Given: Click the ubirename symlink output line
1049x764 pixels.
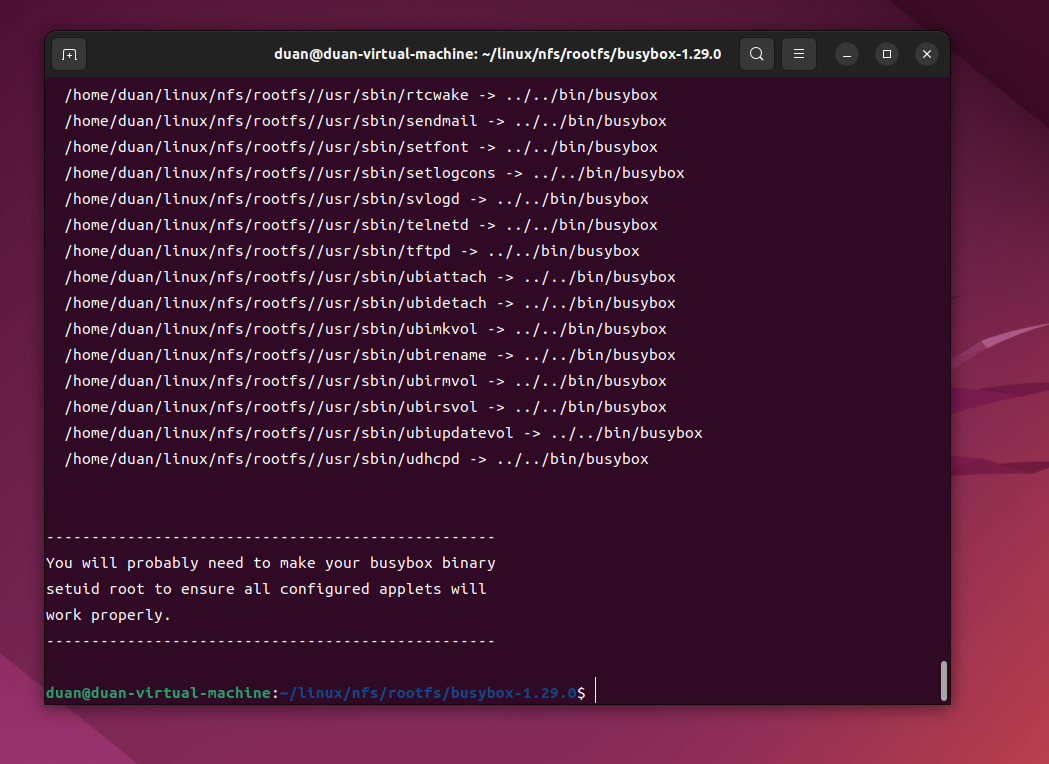Looking at the screenshot, I should coord(370,355).
